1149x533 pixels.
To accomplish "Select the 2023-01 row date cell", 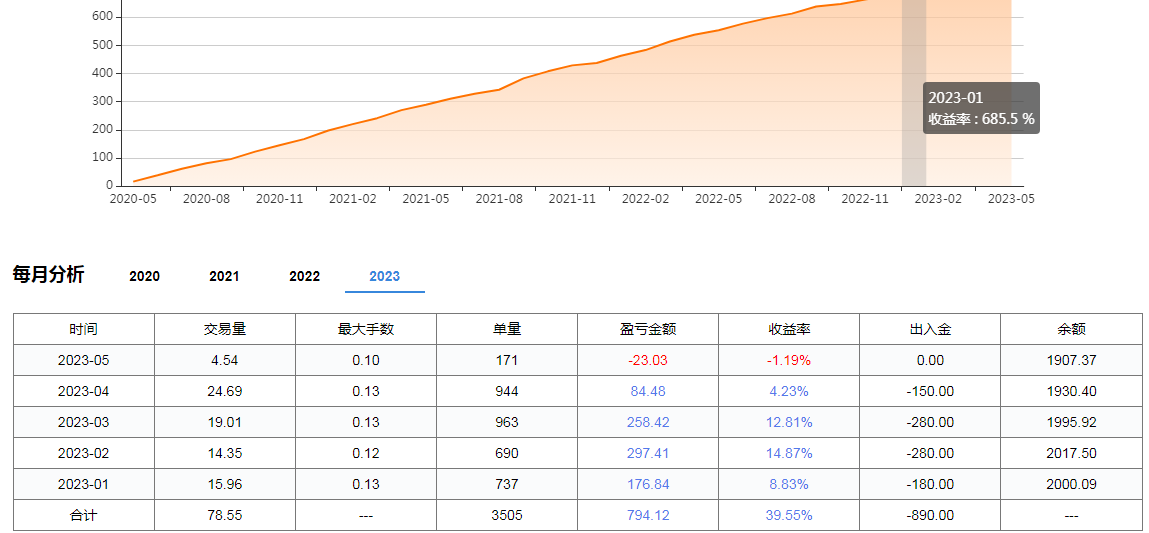I will (x=84, y=484).
